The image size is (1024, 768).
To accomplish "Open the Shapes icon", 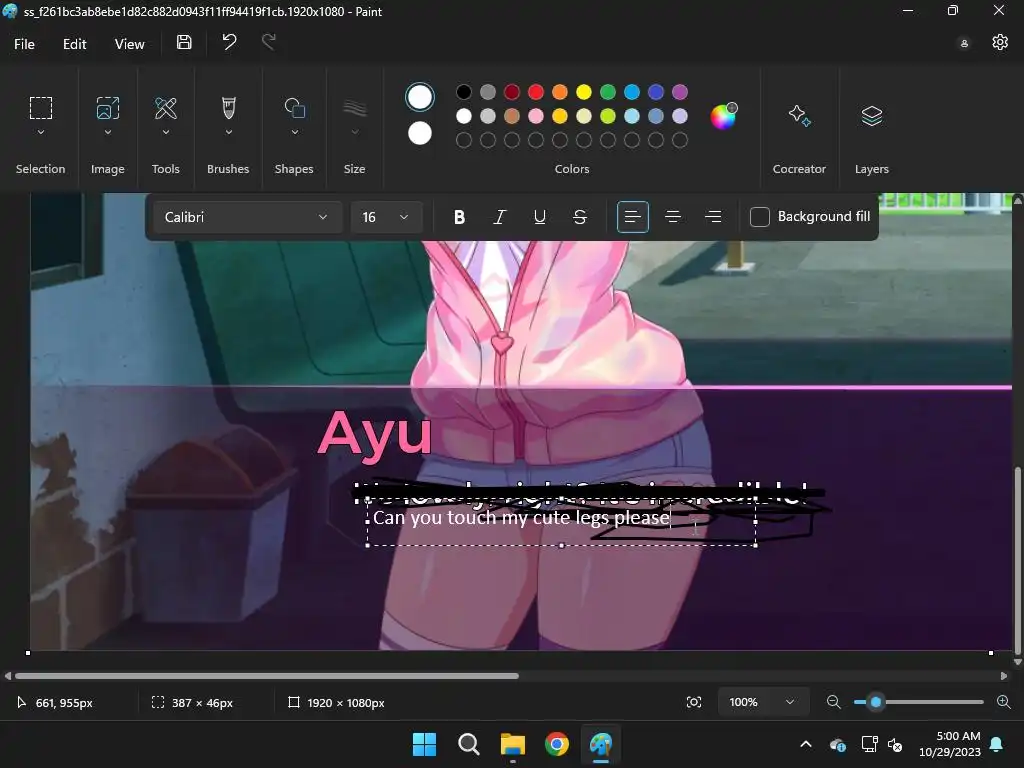I will (295, 108).
